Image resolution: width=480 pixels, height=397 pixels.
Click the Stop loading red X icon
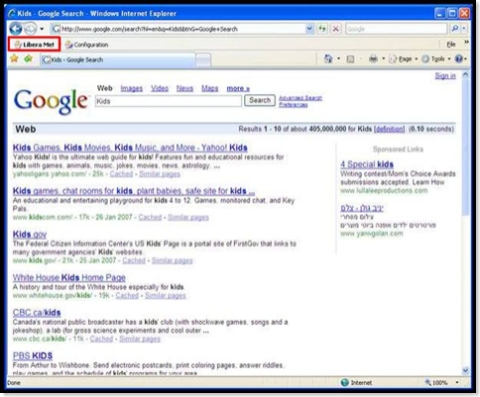tap(336, 29)
